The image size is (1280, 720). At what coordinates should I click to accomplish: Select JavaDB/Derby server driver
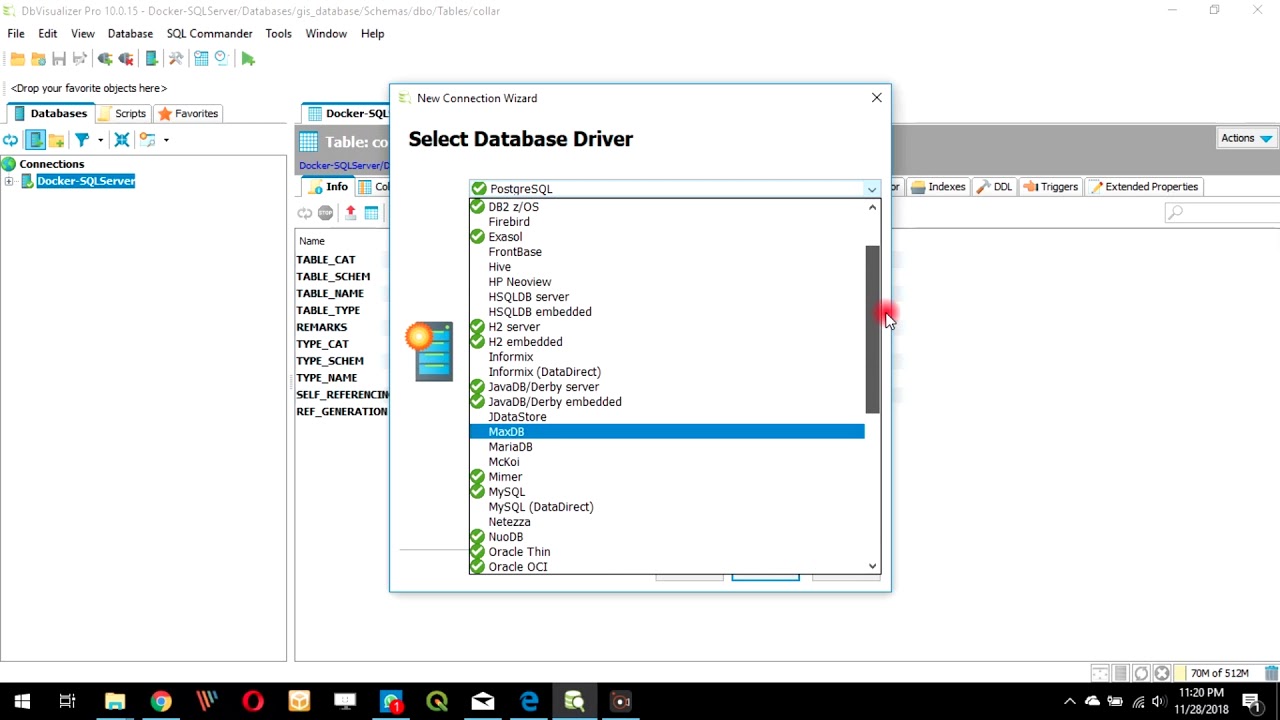click(666, 387)
